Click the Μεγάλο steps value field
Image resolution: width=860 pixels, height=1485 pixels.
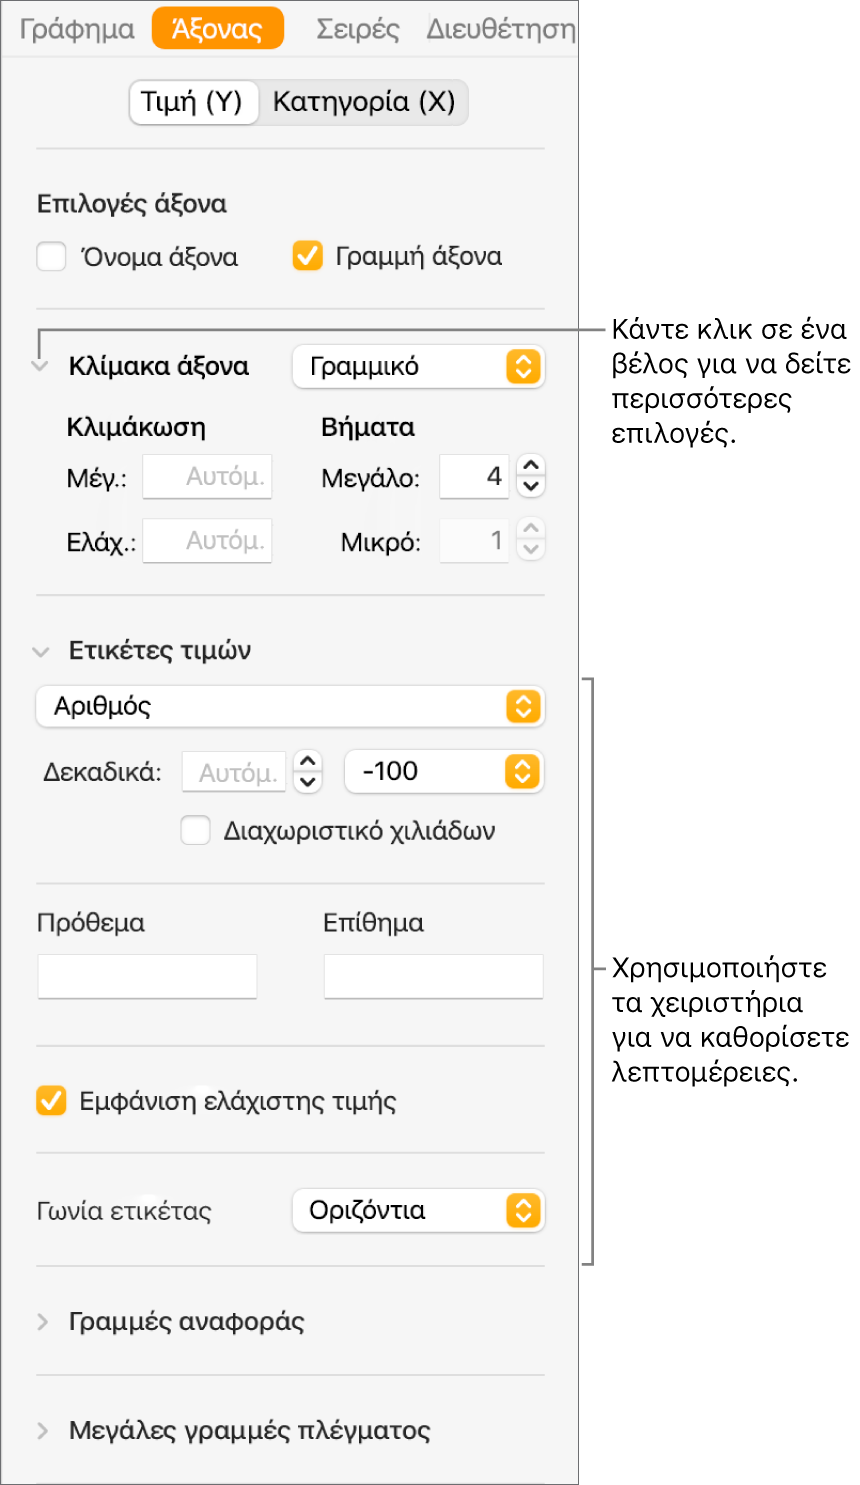click(474, 477)
